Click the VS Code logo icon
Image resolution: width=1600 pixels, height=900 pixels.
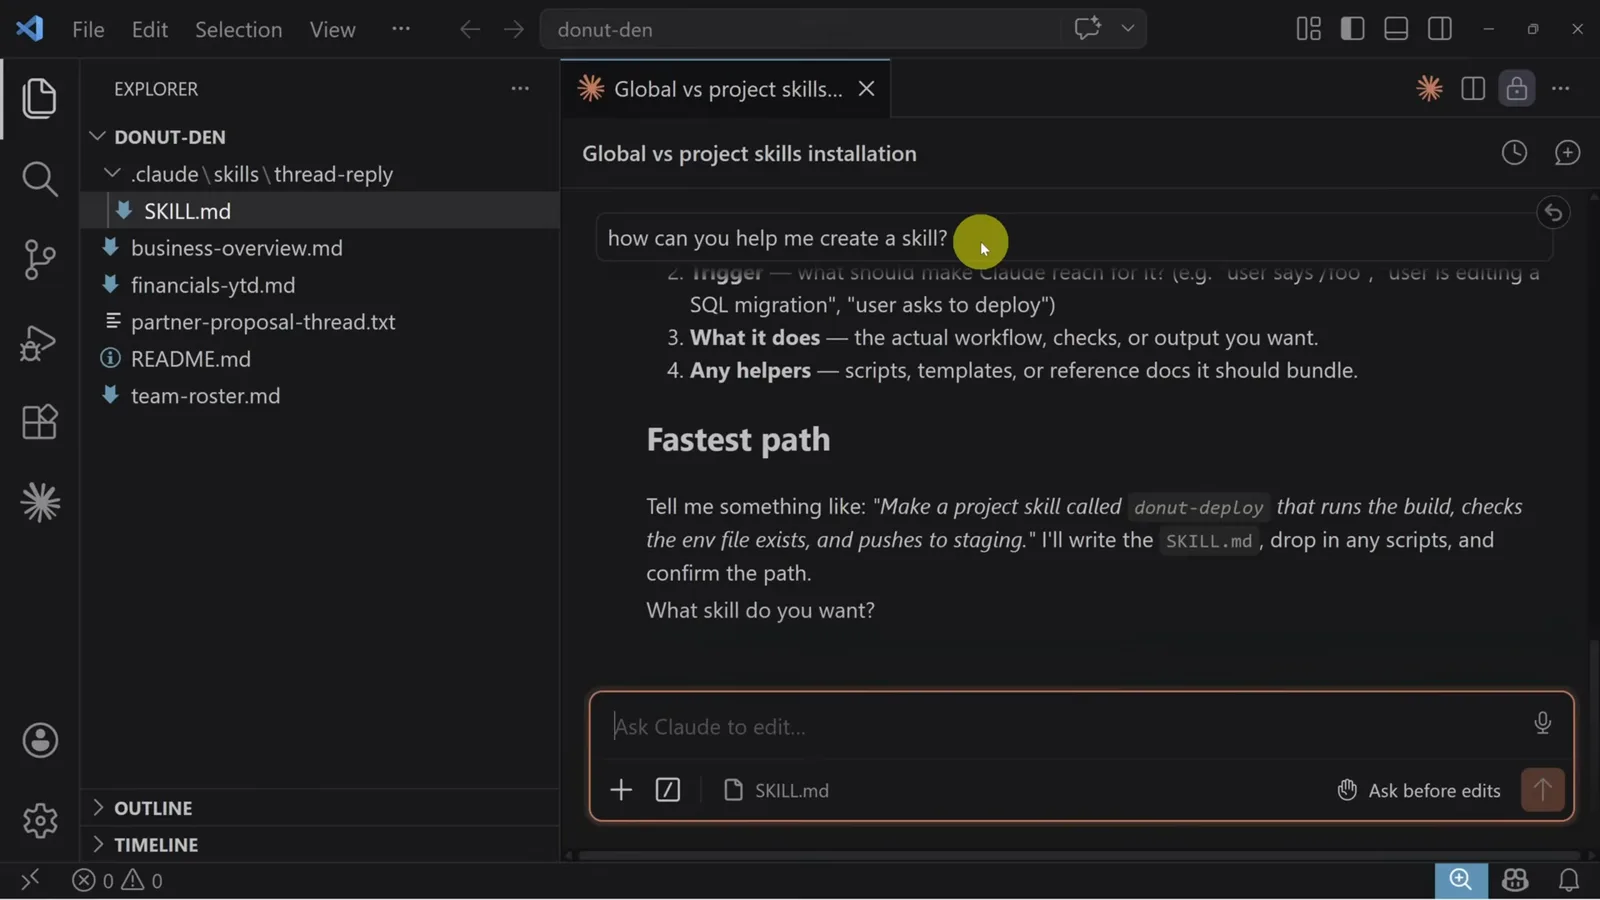[30, 28]
